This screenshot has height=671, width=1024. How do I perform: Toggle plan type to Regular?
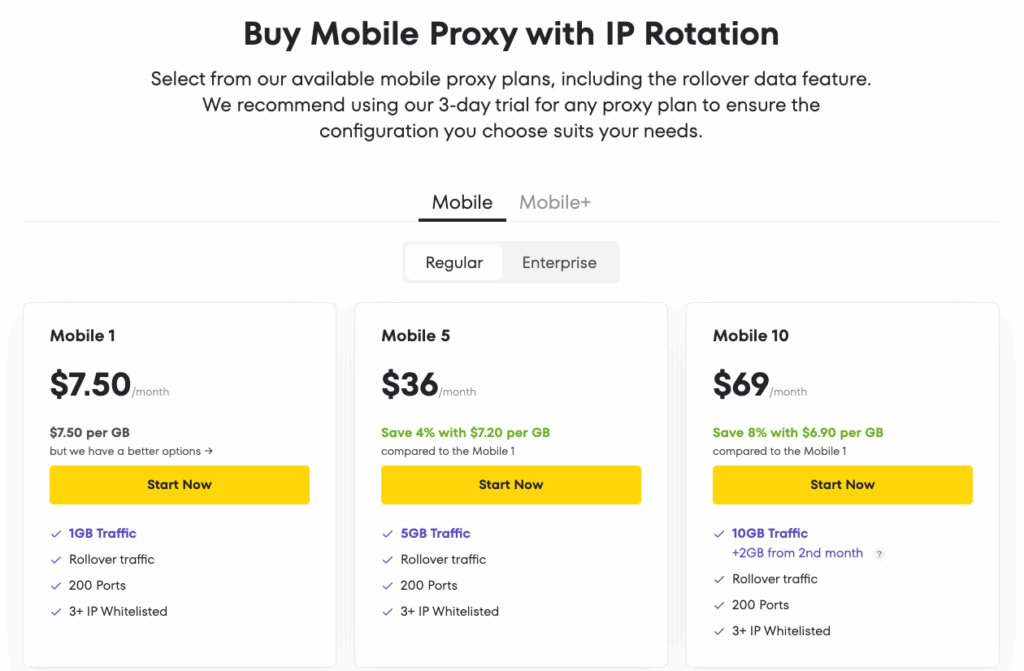coord(454,263)
